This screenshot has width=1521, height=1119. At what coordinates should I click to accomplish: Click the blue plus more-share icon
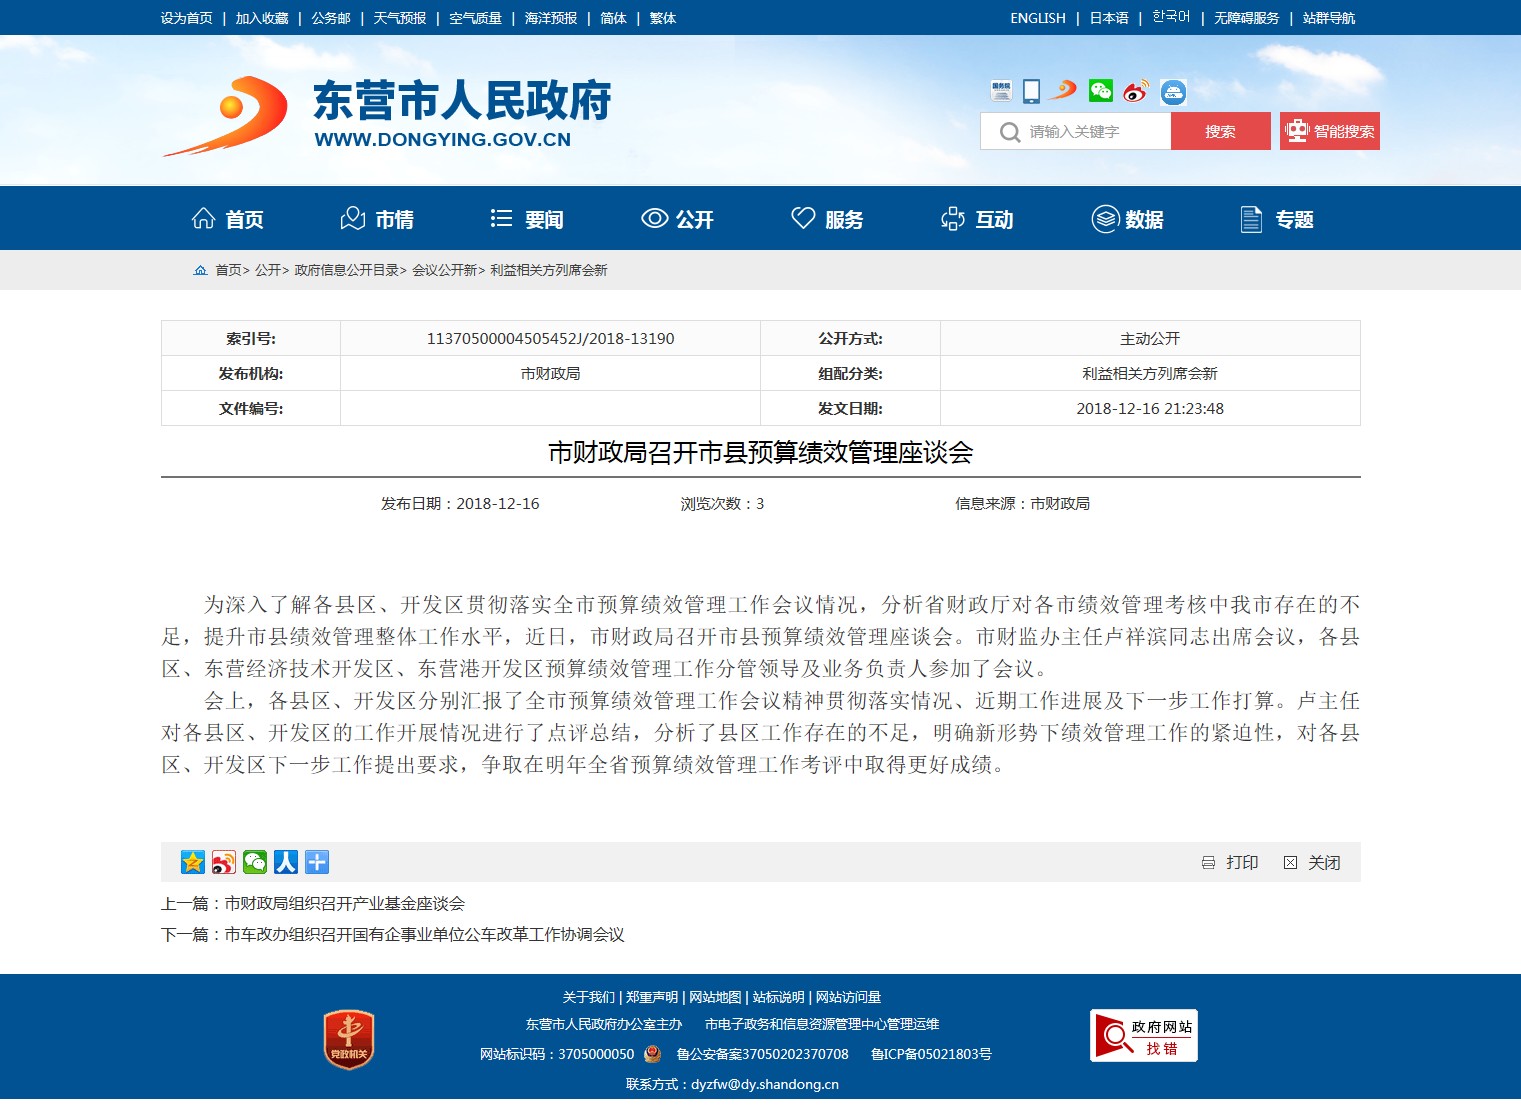[317, 862]
